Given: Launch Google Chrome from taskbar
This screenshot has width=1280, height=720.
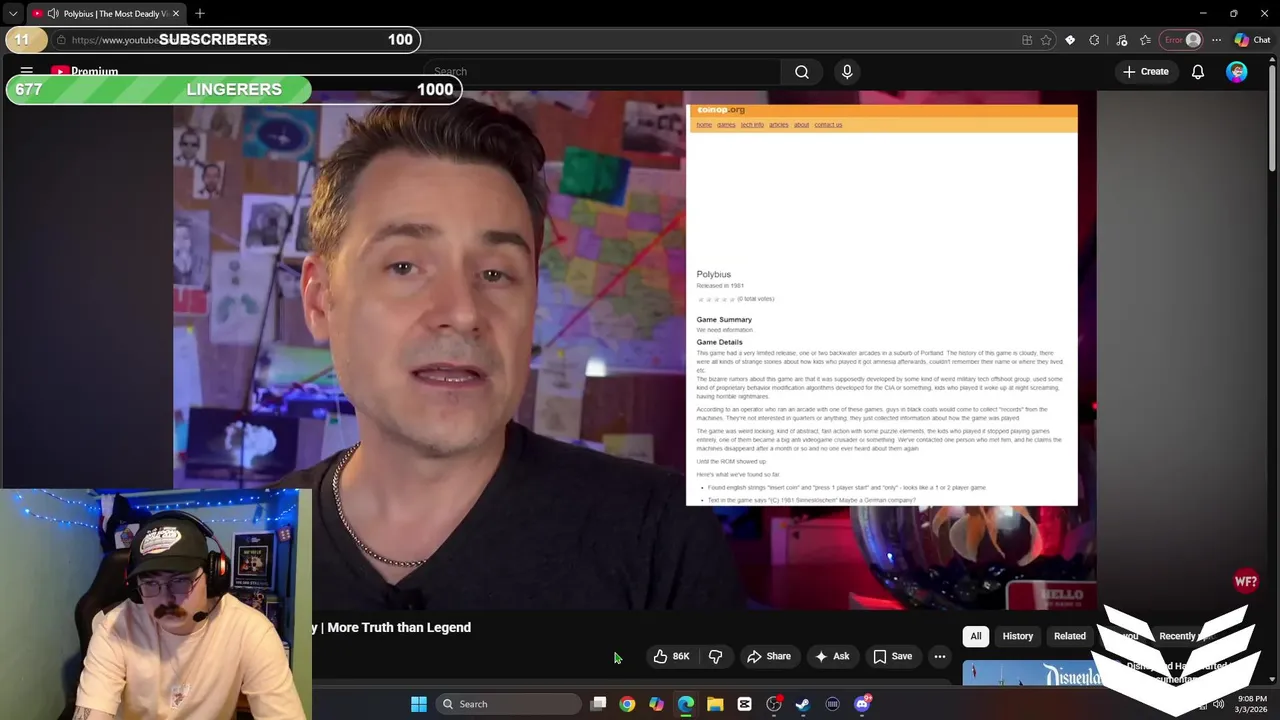Looking at the screenshot, I should [x=627, y=704].
